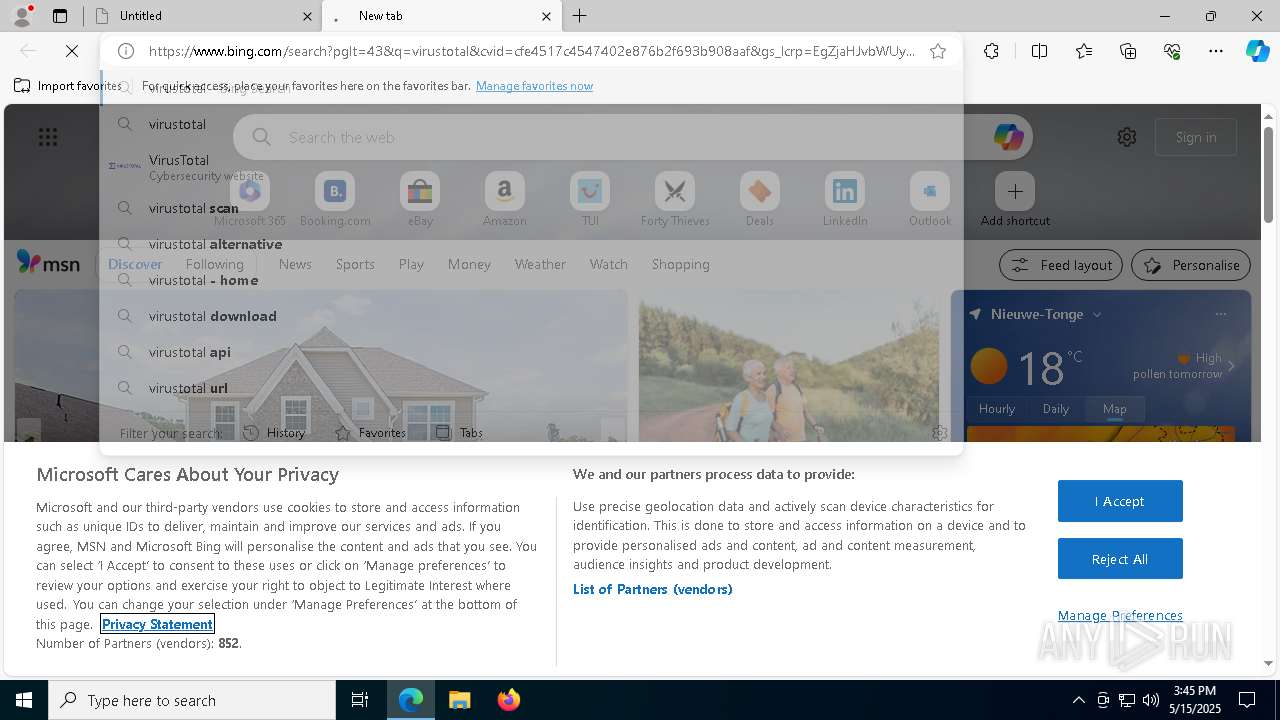1280x720 pixels.
Task: Open the eBay shortcut
Action: [420, 200]
